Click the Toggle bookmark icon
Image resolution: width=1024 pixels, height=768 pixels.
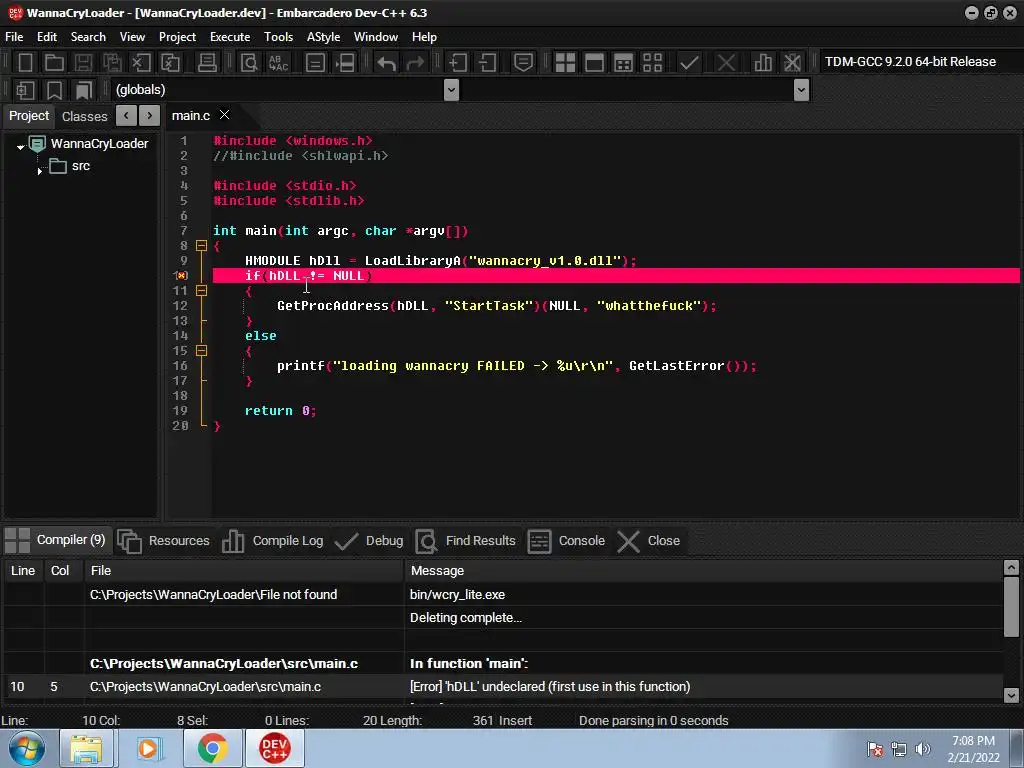(x=54, y=90)
